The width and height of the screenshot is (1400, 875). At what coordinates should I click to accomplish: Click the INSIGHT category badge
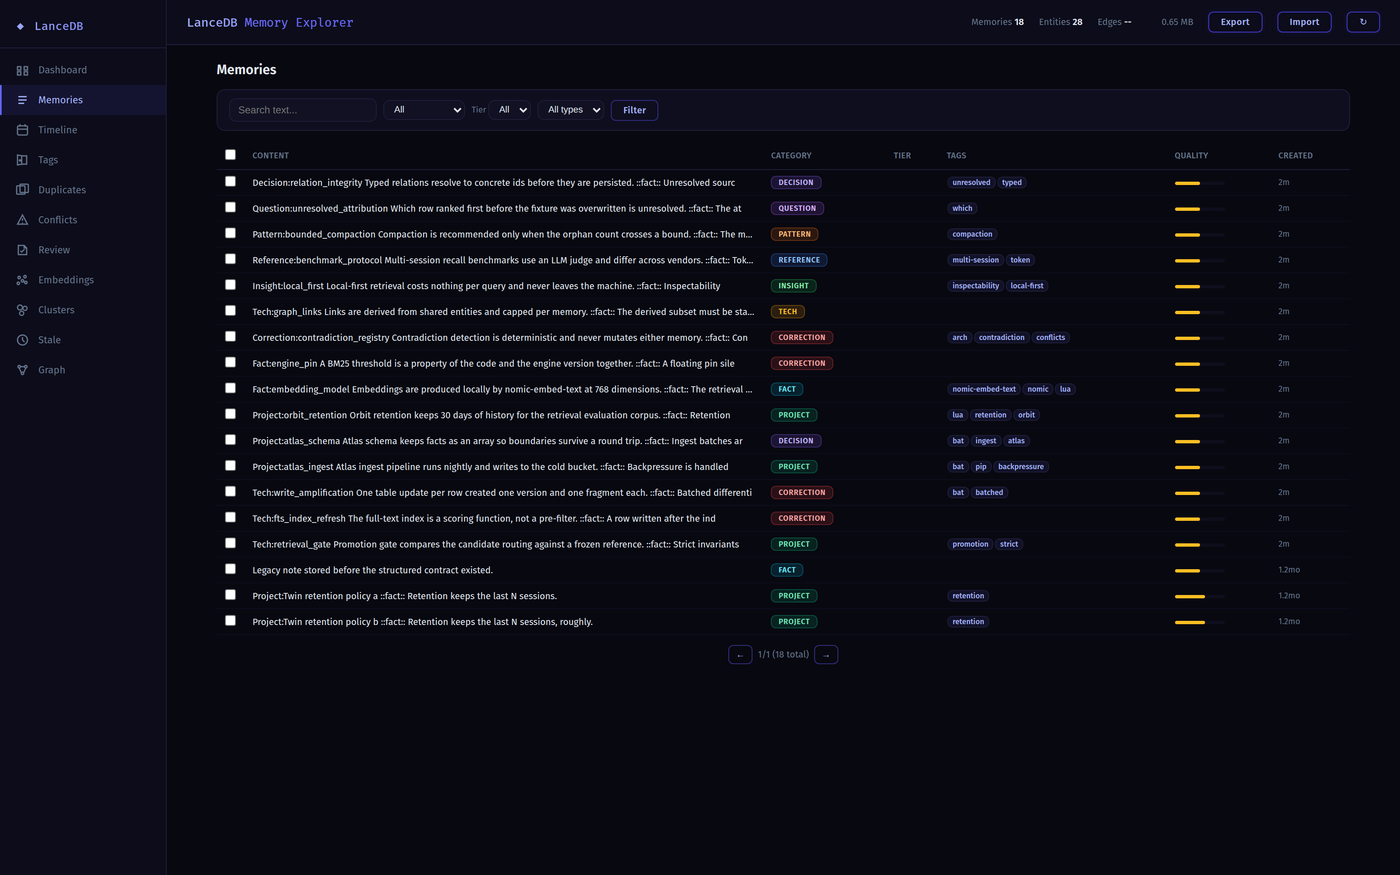pyautogui.click(x=794, y=286)
